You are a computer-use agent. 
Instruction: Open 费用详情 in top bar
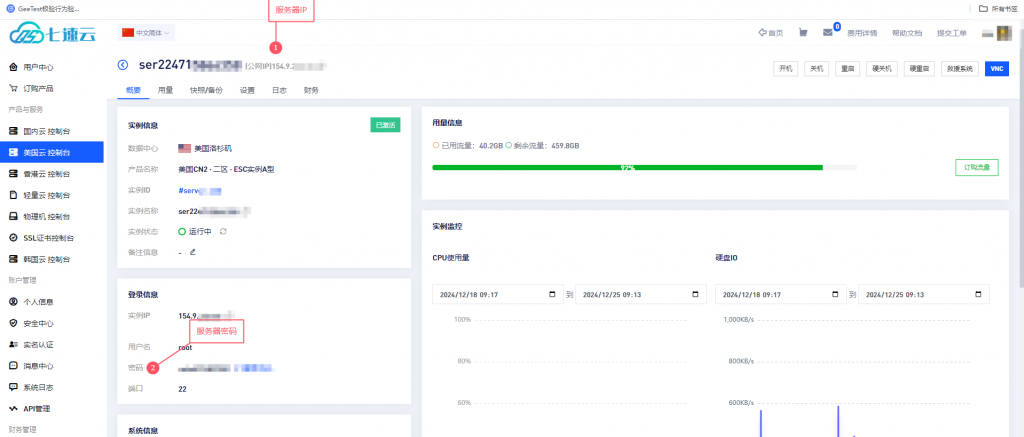(x=862, y=33)
